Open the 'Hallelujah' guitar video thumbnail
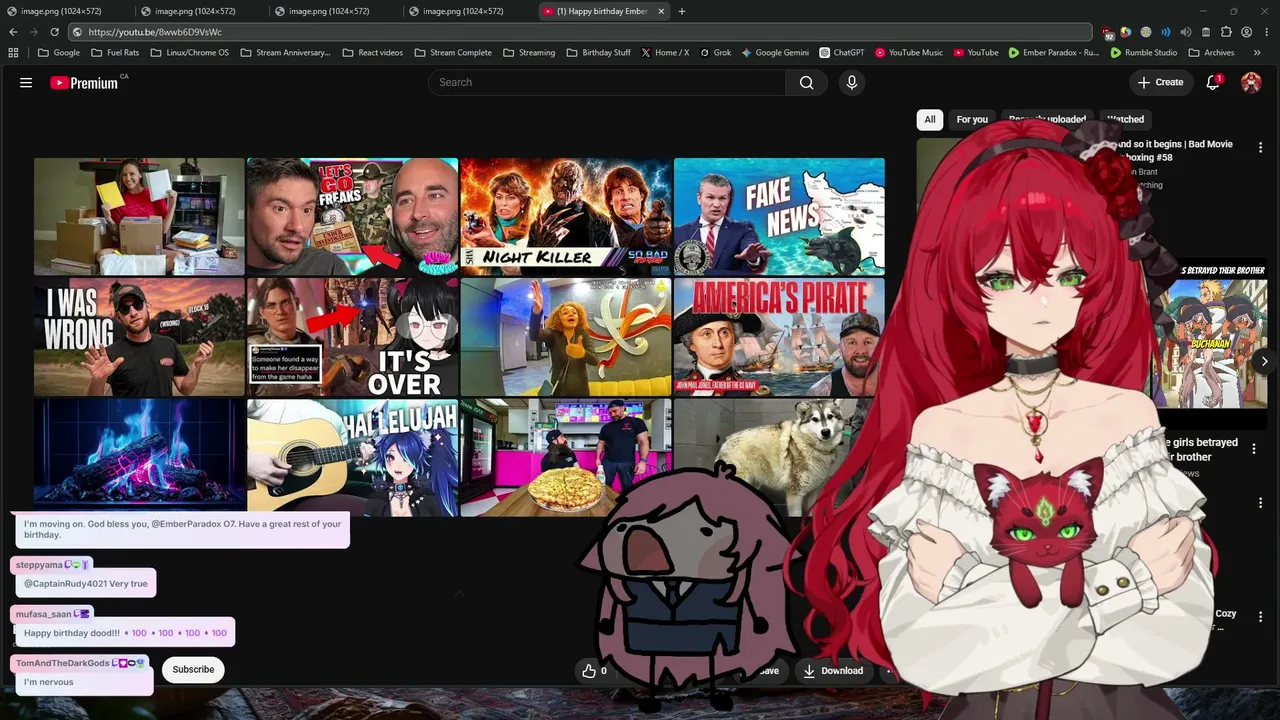 pos(352,457)
